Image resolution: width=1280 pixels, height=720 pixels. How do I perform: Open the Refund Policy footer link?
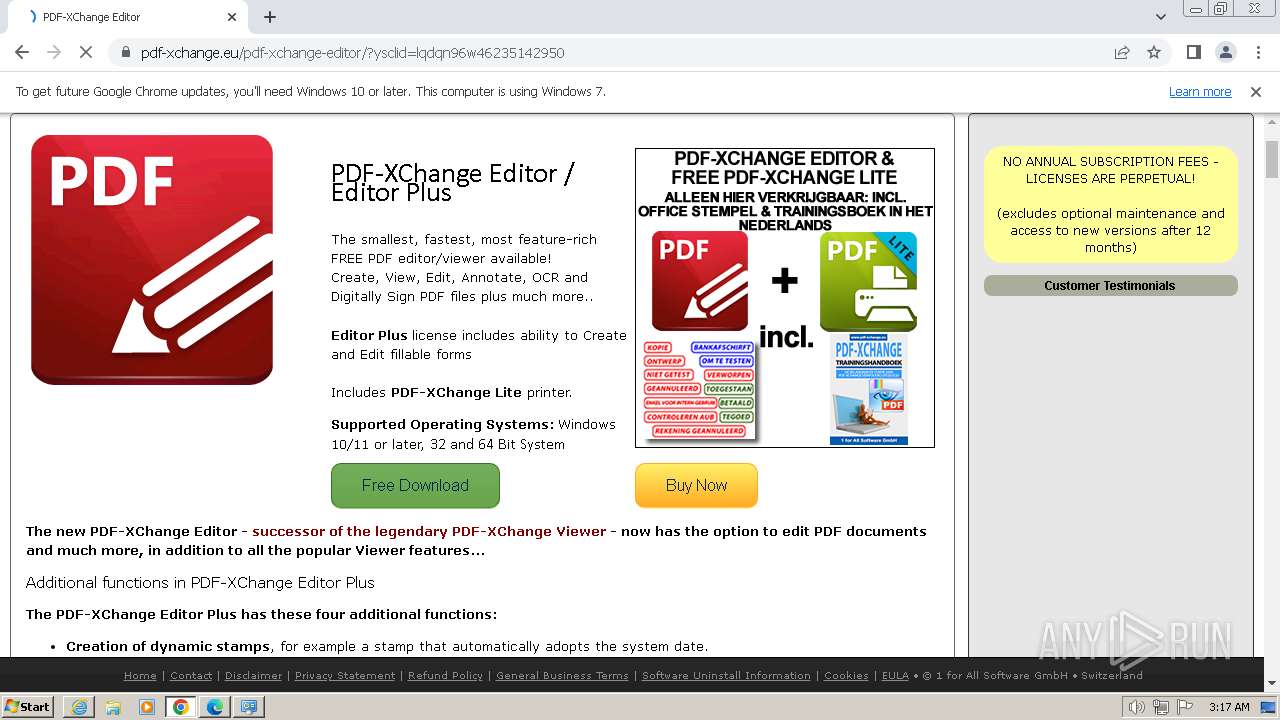coord(445,676)
